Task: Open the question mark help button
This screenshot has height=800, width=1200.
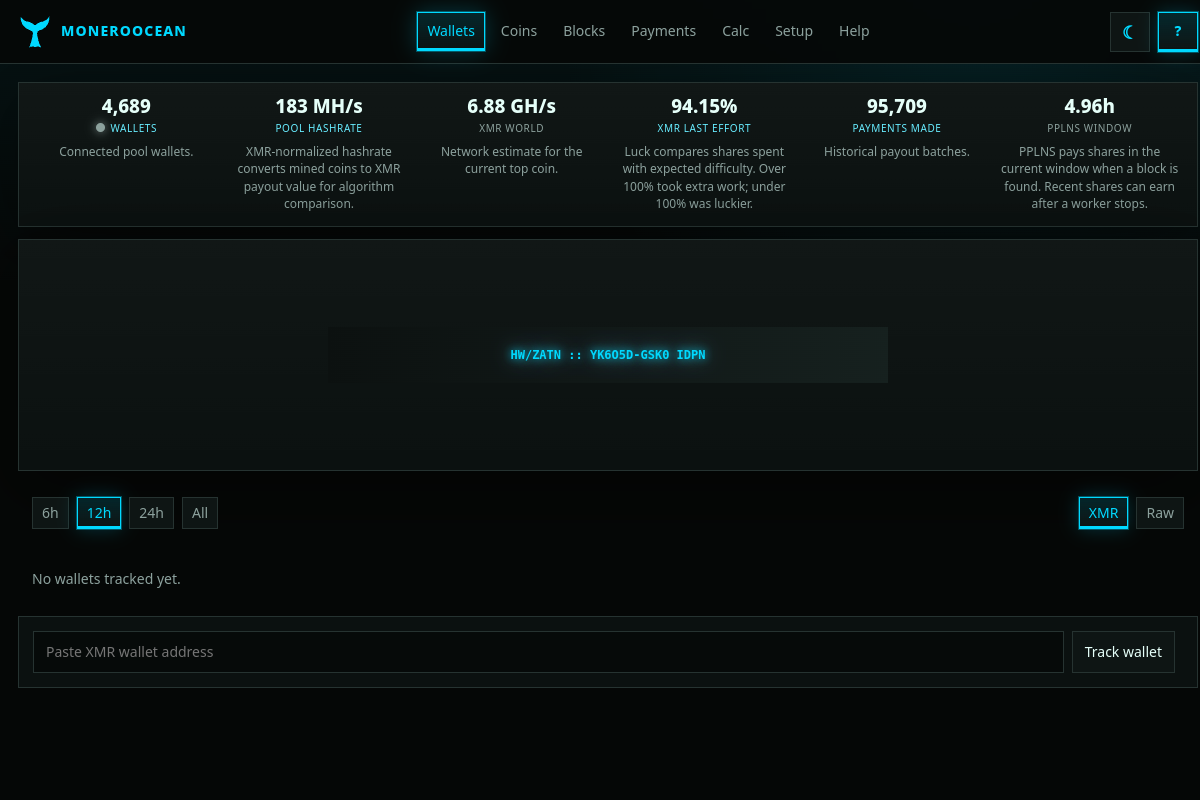Action: [1178, 32]
